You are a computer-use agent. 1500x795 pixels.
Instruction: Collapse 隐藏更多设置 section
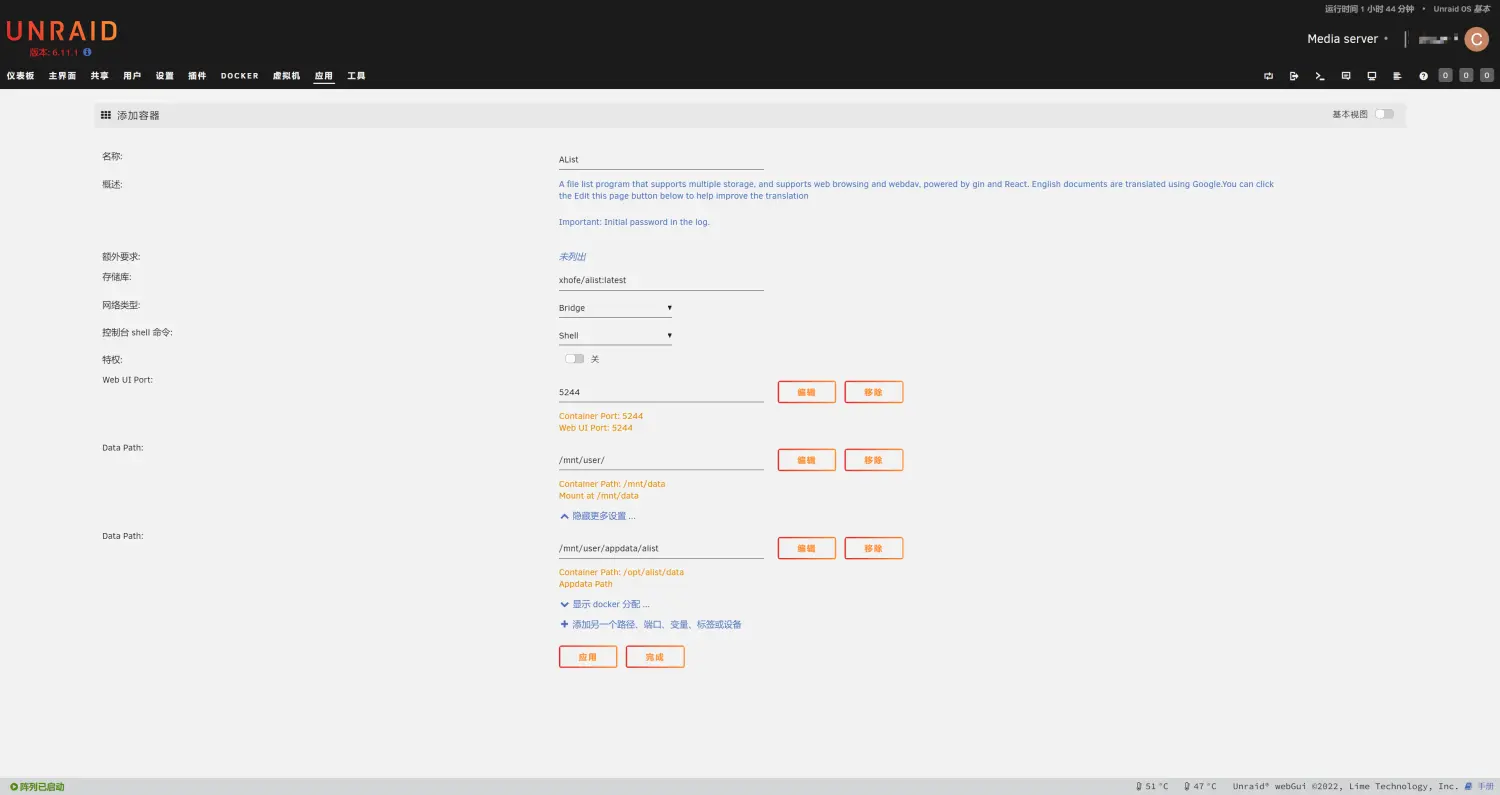pyautogui.click(x=598, y=516)
